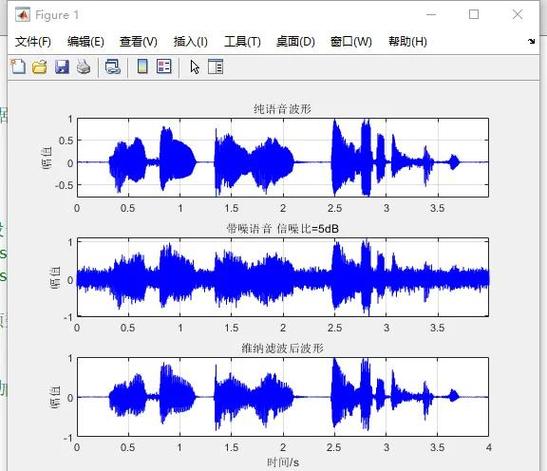This screenshot has height=471, width=547.
Task: Insert a colorbar using the toolbar icon
Action: (x=142, y=66)
